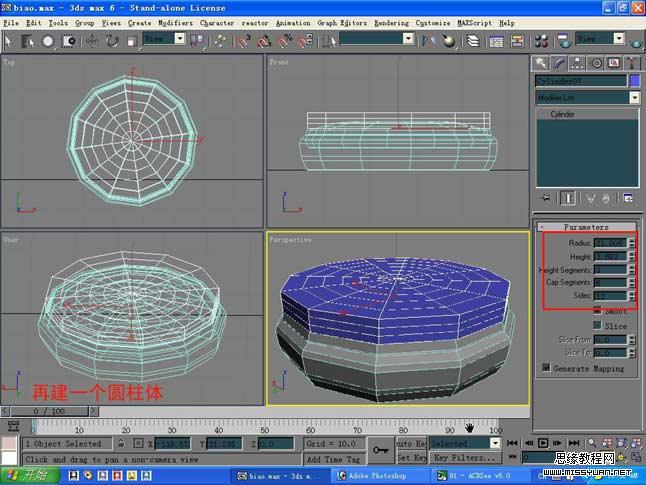
Task: Click the object color swatch beside name
Action: coord(635,80)
